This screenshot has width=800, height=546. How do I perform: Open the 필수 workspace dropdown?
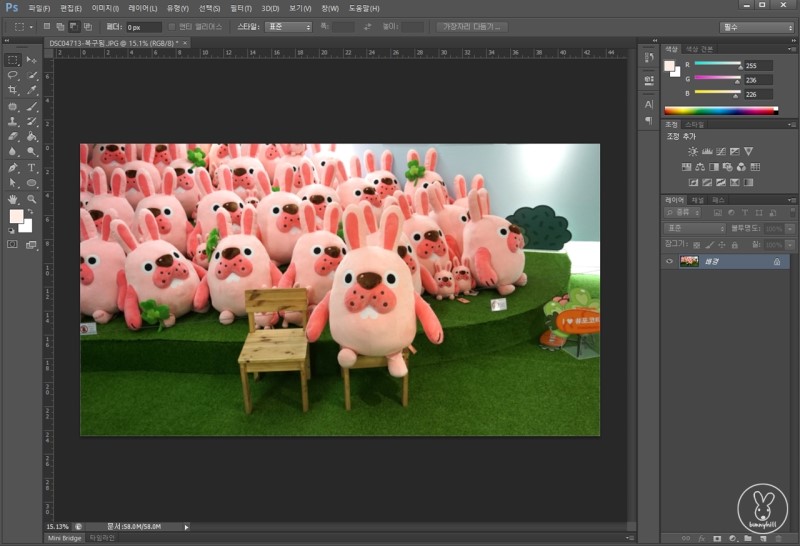point(757,27)
